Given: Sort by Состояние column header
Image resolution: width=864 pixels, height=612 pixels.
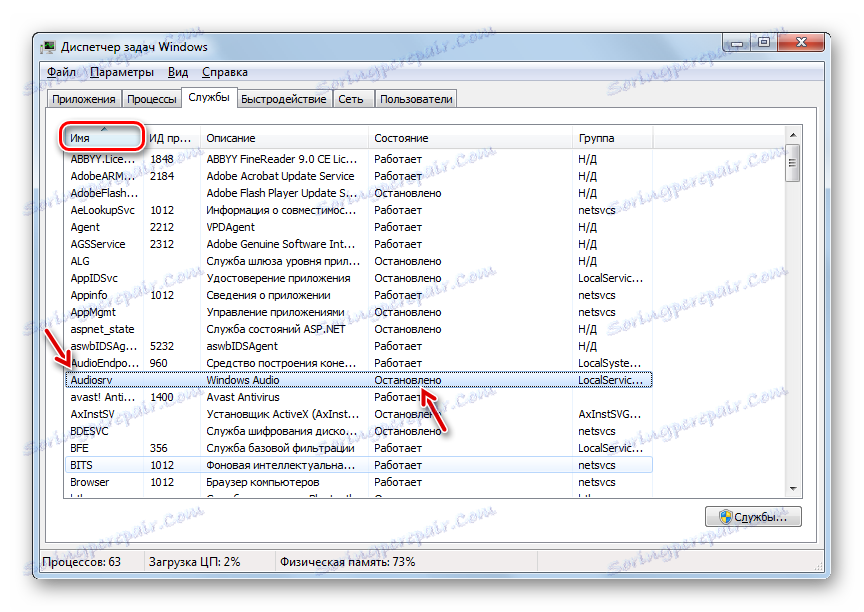Looking at the screenshot, I should (470, 138).
